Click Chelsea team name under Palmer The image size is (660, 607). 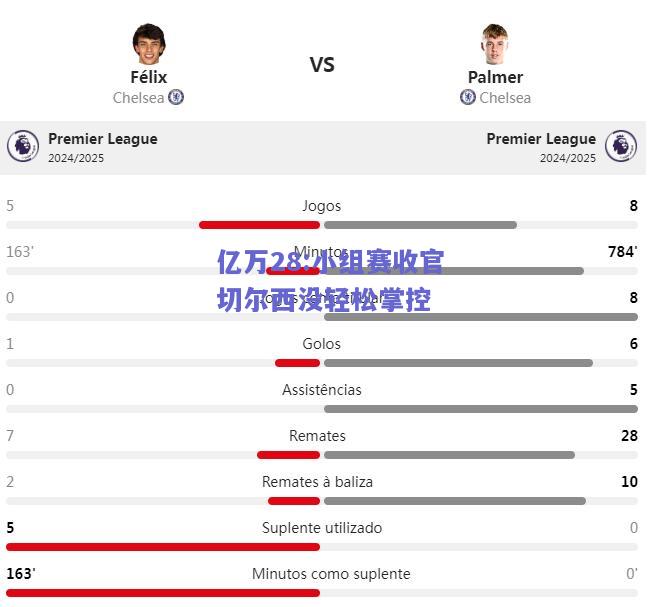click(x=505, y=98)
